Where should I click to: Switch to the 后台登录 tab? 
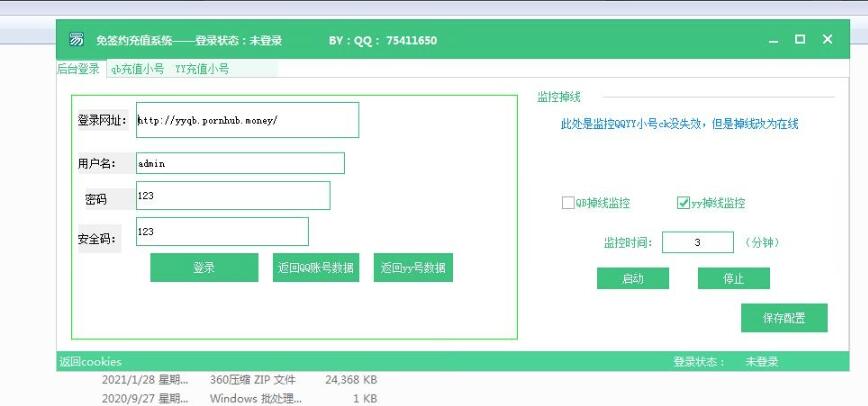click(x=78, y=69)
